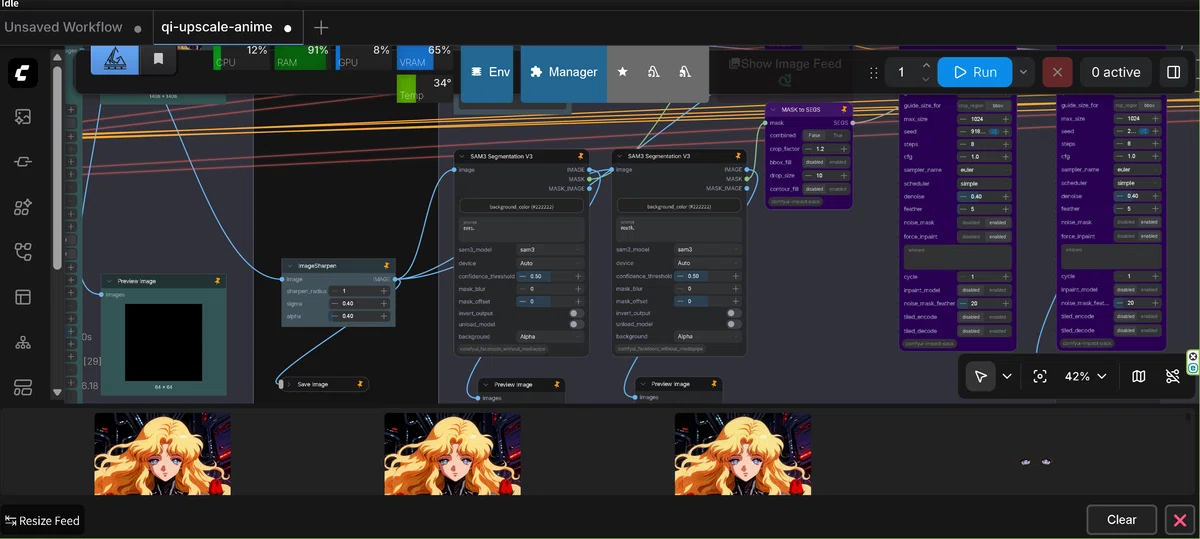Open device Auto dropdown on right SAM3 node
The height and width of the screenshot is (539, 1200).
click(707, 263)
